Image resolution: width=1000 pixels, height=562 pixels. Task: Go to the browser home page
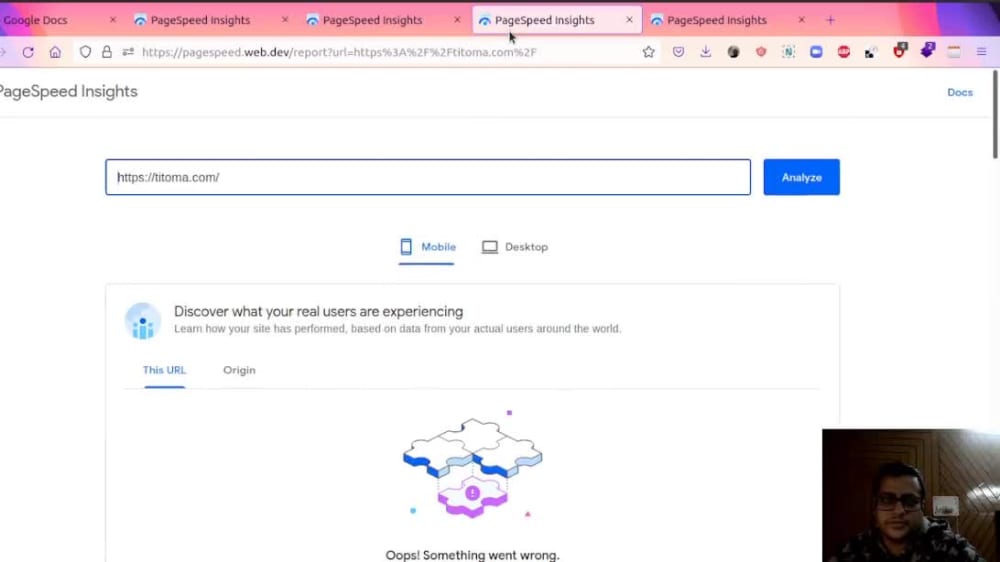coord(55,52)
